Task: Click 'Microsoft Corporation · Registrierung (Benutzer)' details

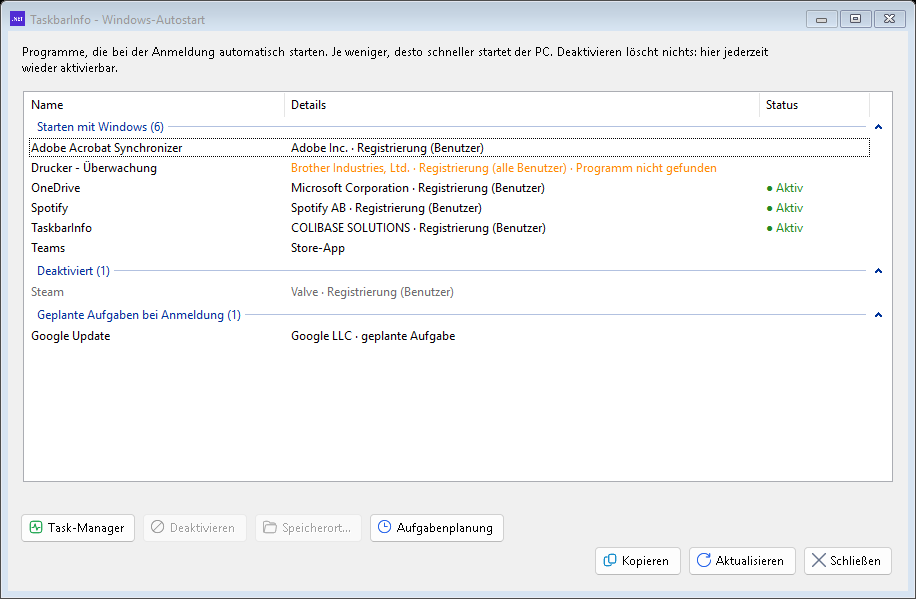Action: 418,188
